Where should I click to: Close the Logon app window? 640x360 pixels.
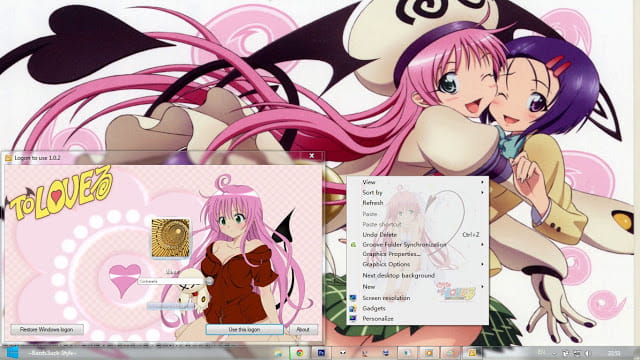point(311,156)
